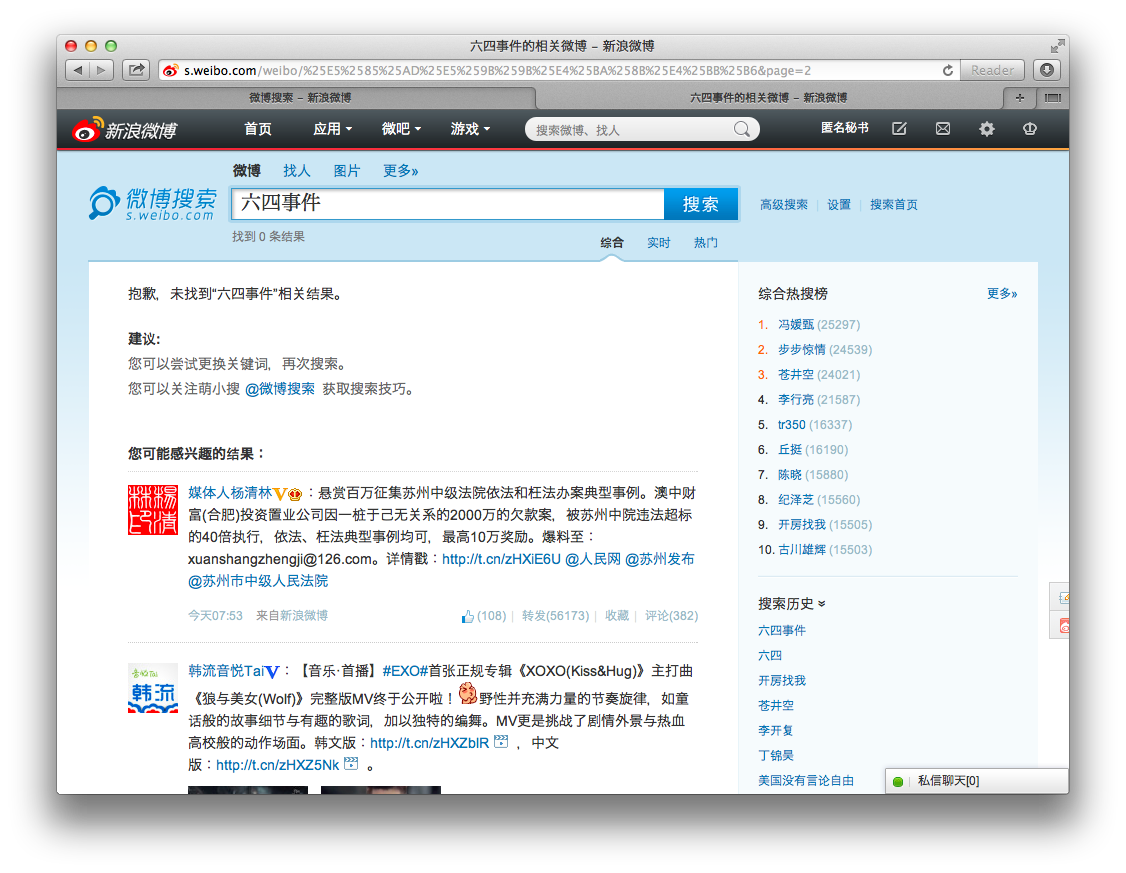
Task: Open the 应用 dropdown menu
Action: point(332,129)
